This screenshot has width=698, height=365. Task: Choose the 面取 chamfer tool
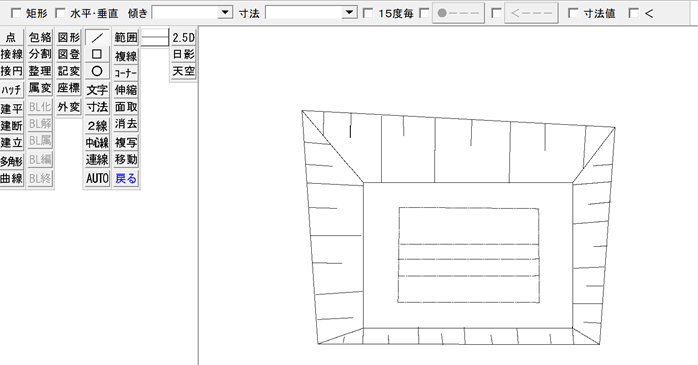click(126, 107)
